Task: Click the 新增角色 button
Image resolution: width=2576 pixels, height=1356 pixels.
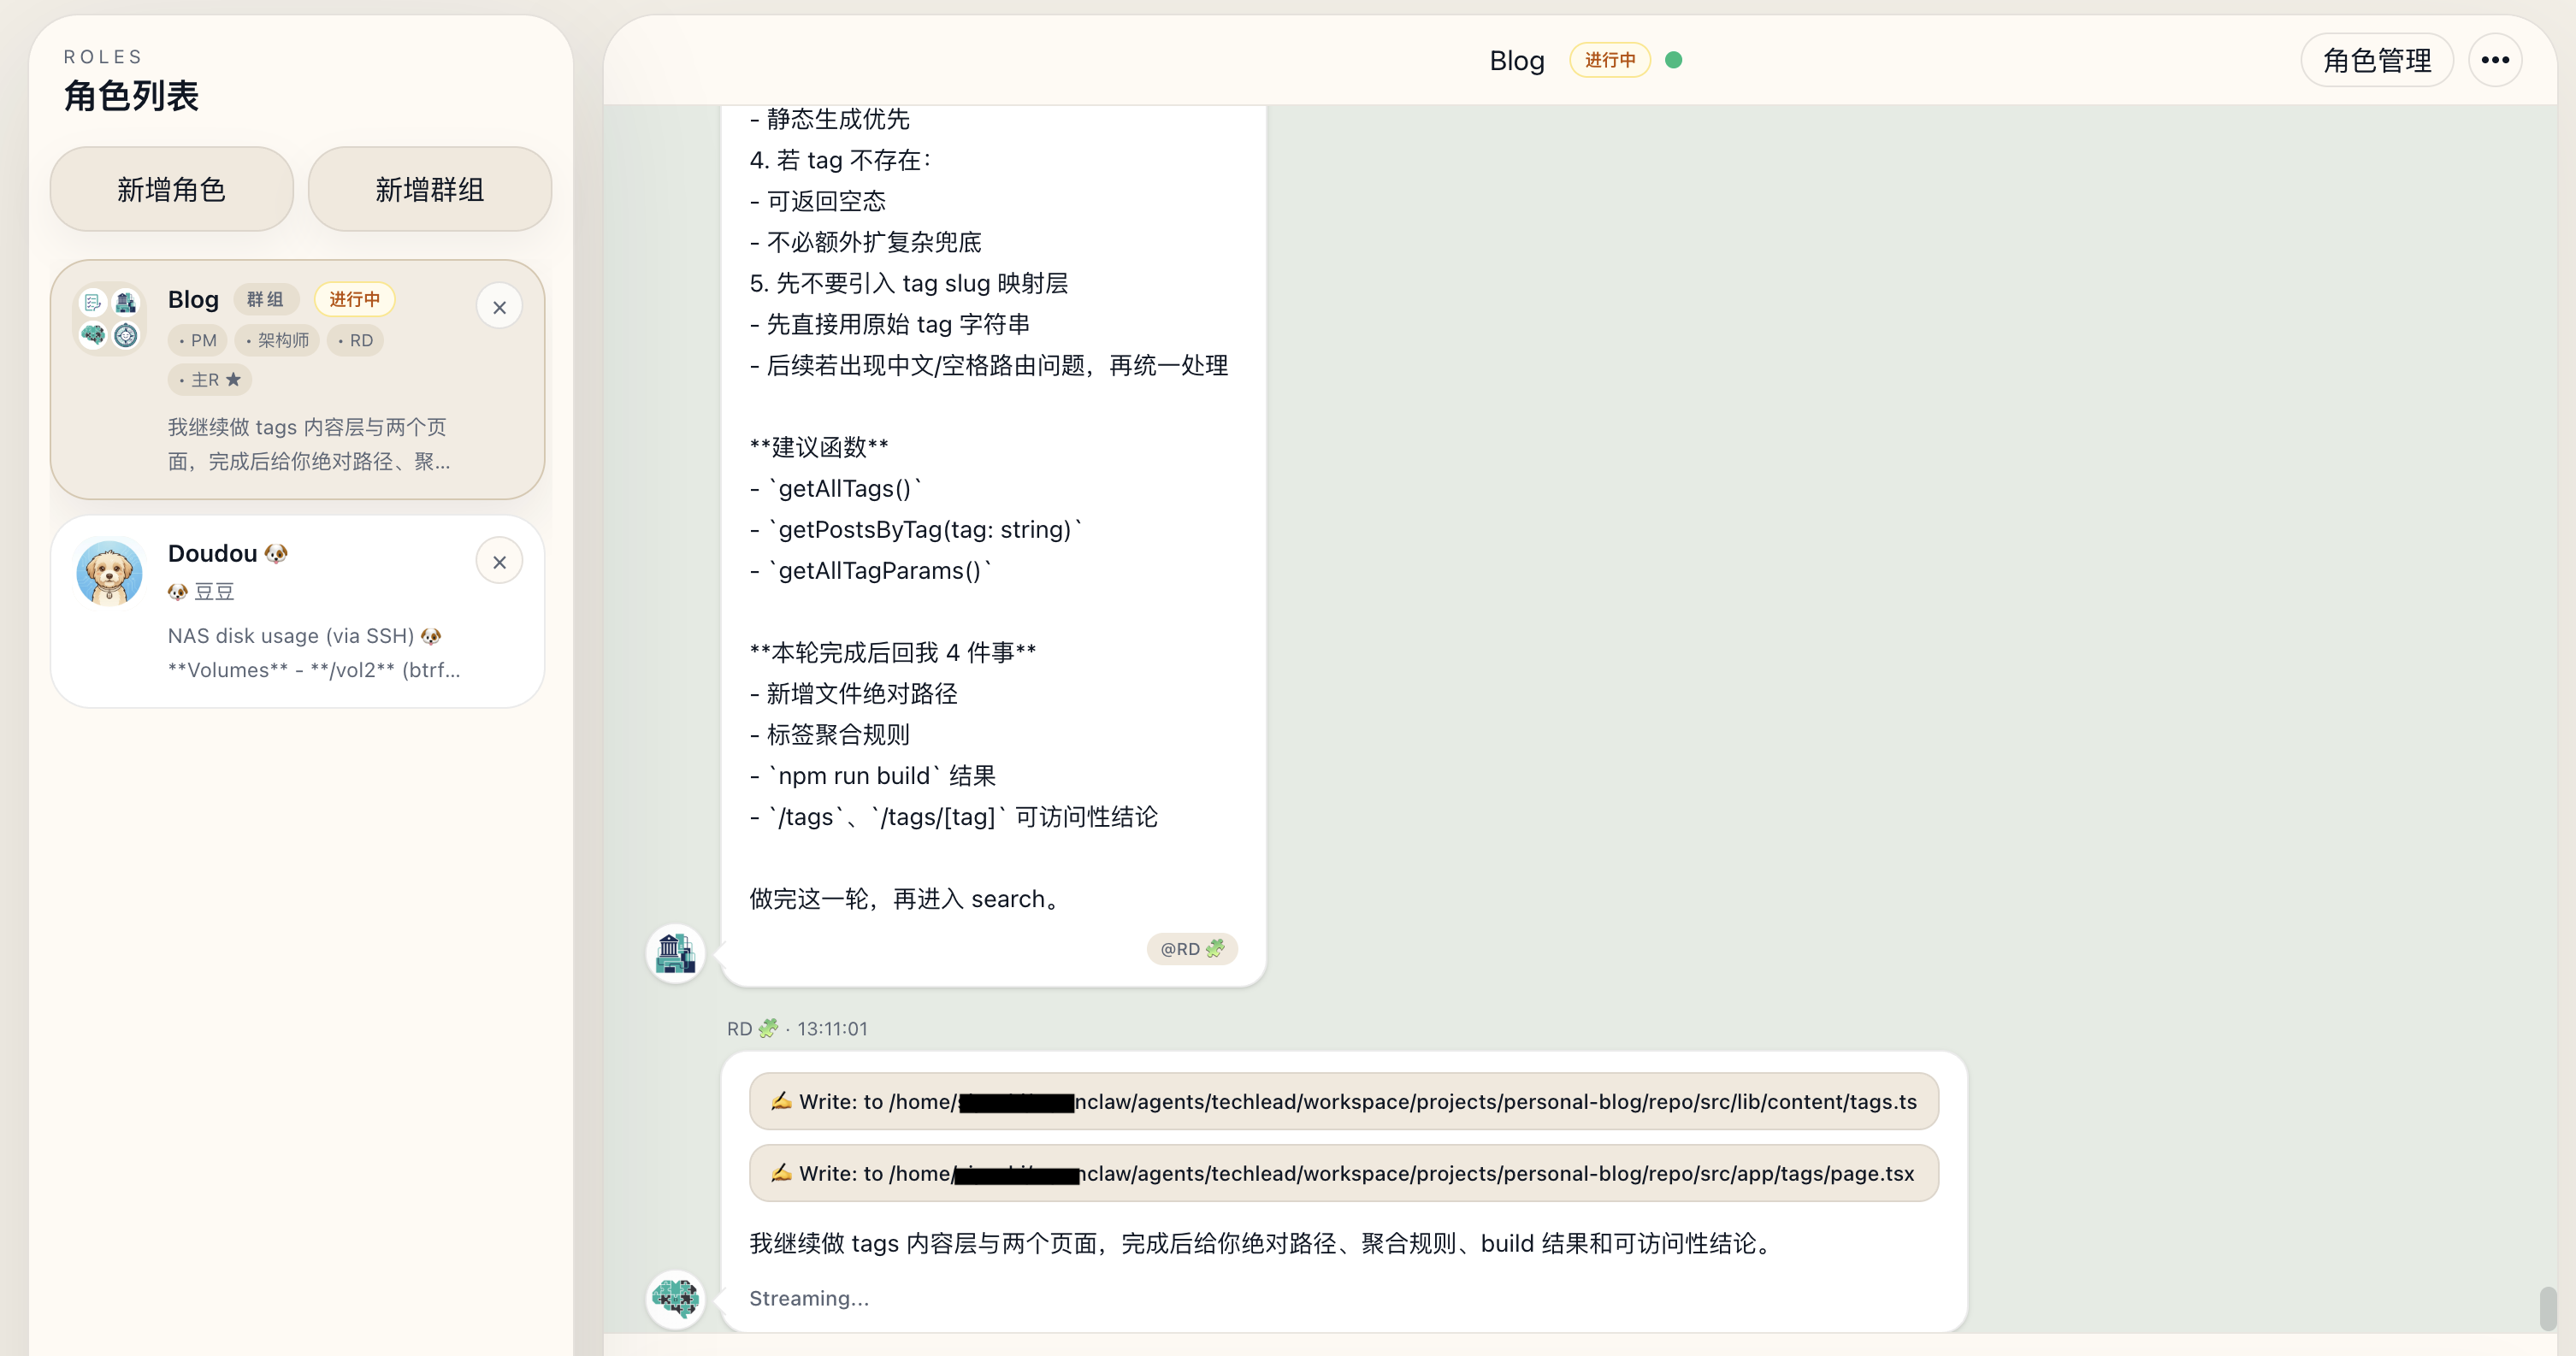Action: [x=171, y=189]
